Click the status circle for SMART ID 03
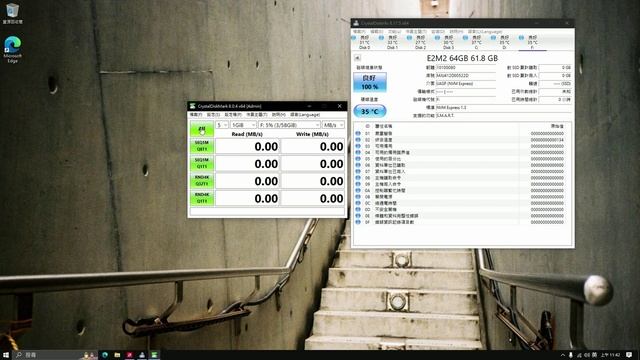This screenshot has width=640, height=360. [x=358, y=146]
